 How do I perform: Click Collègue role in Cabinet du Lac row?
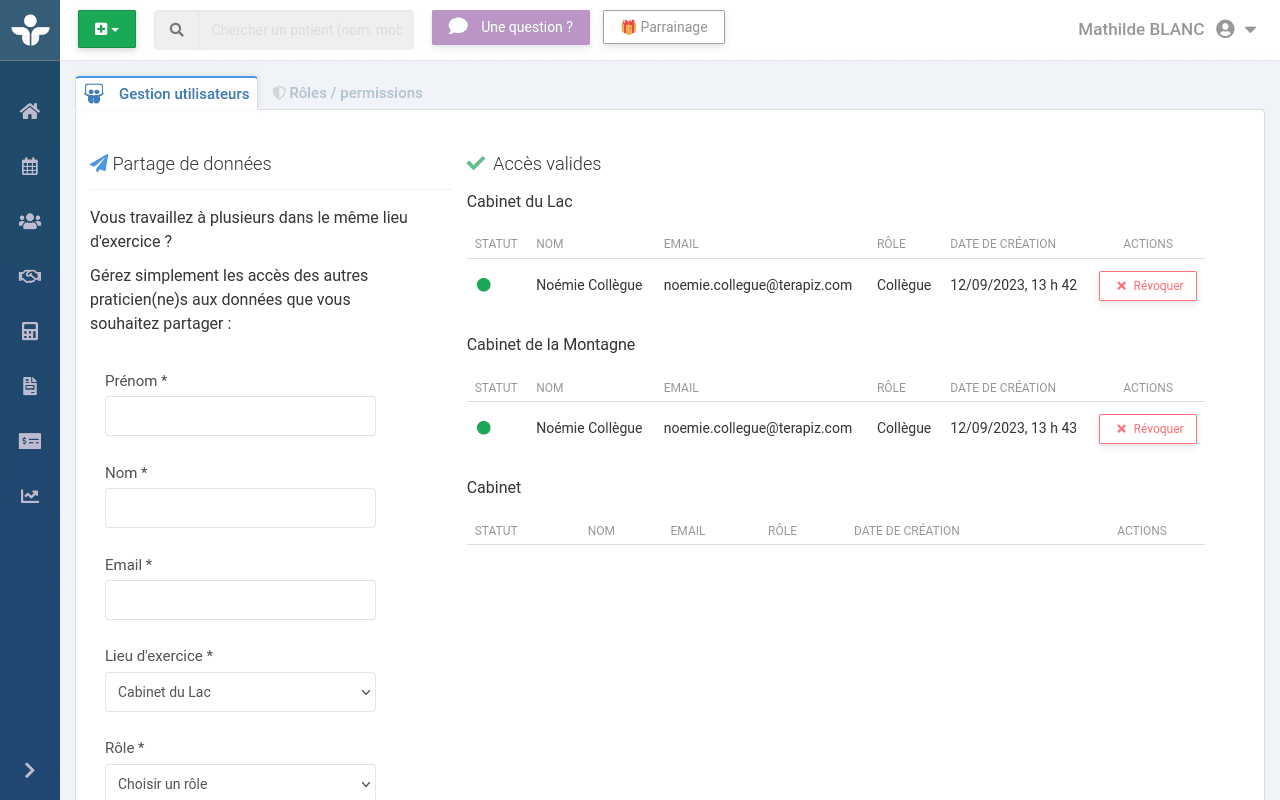tap(904, 285)
